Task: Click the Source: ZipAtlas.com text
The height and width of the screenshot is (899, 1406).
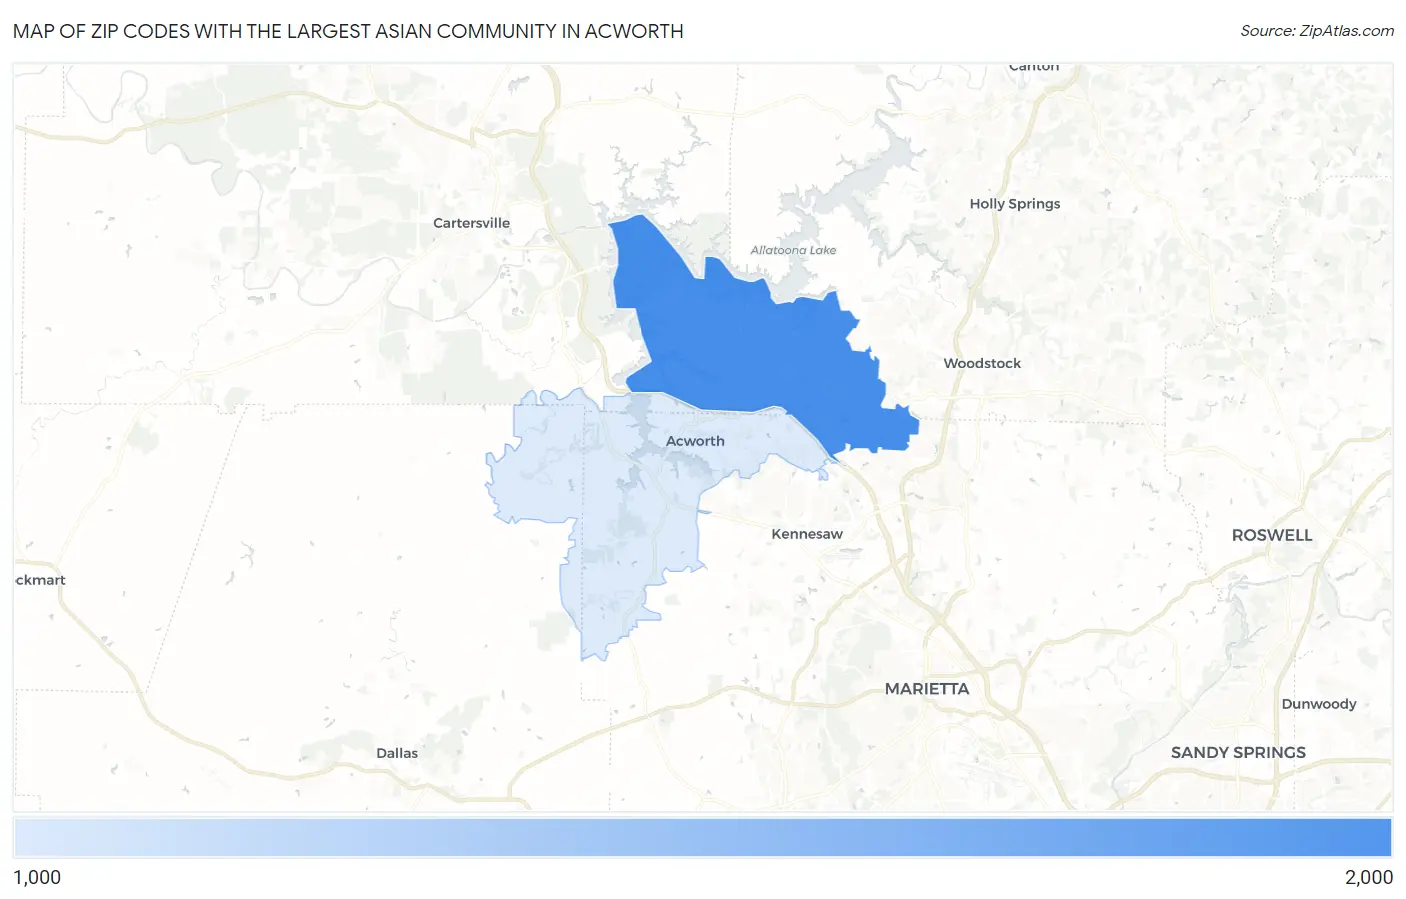Action: click(1317, 31)
